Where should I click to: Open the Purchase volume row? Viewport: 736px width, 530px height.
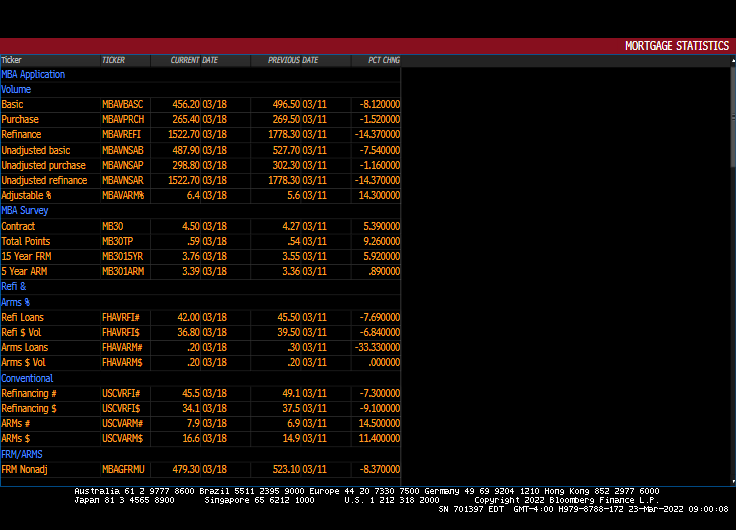click(x=20, y=120)
